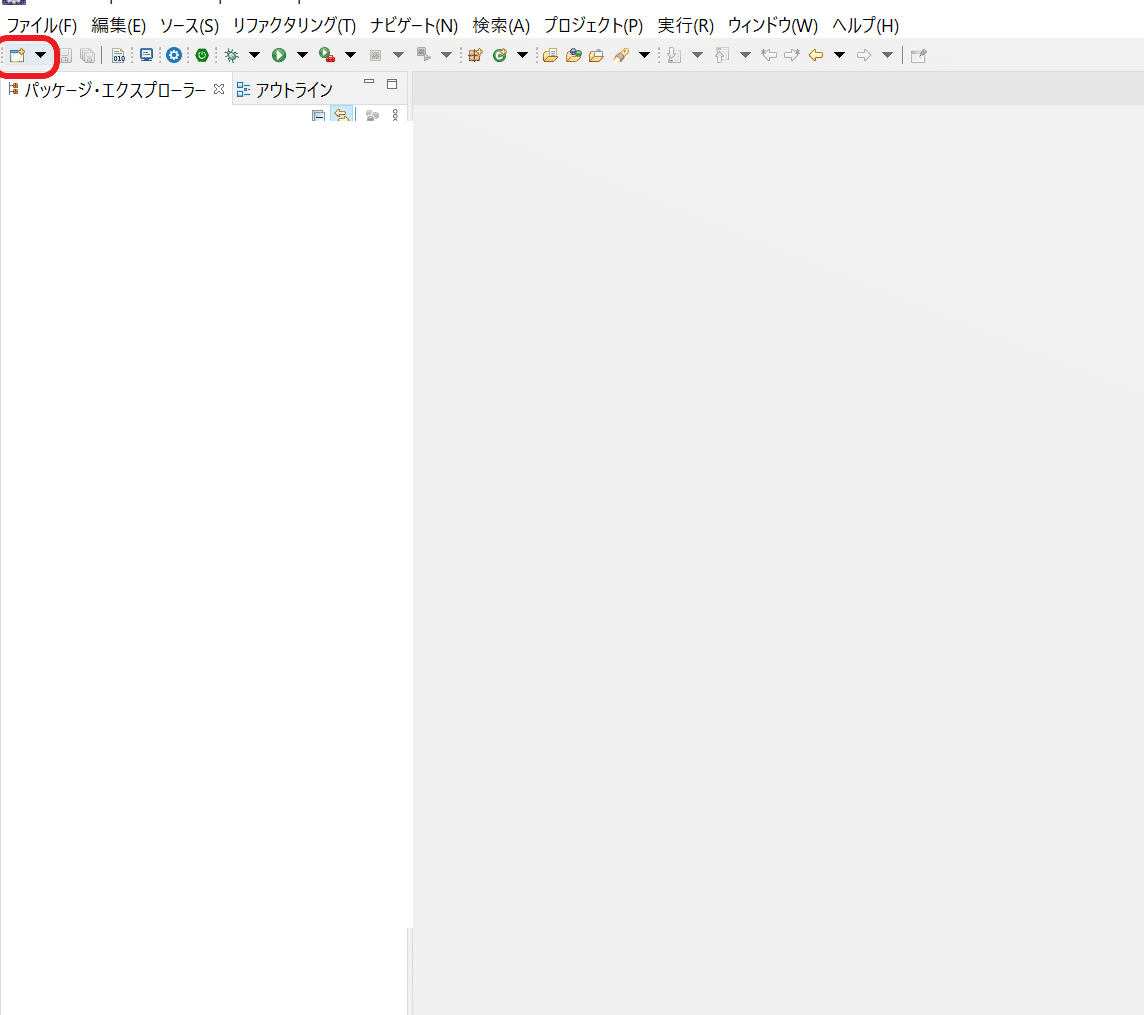Image resolution: width=1144 pixels, height=1015 pixels.
Task: Open the explorer View Menu dots
Action: point(395,115)
